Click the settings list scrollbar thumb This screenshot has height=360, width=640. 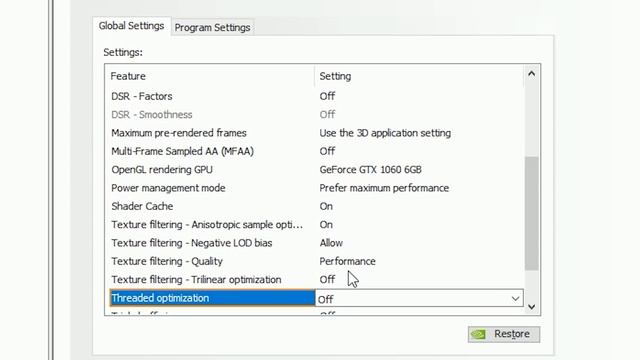point(531,213)
